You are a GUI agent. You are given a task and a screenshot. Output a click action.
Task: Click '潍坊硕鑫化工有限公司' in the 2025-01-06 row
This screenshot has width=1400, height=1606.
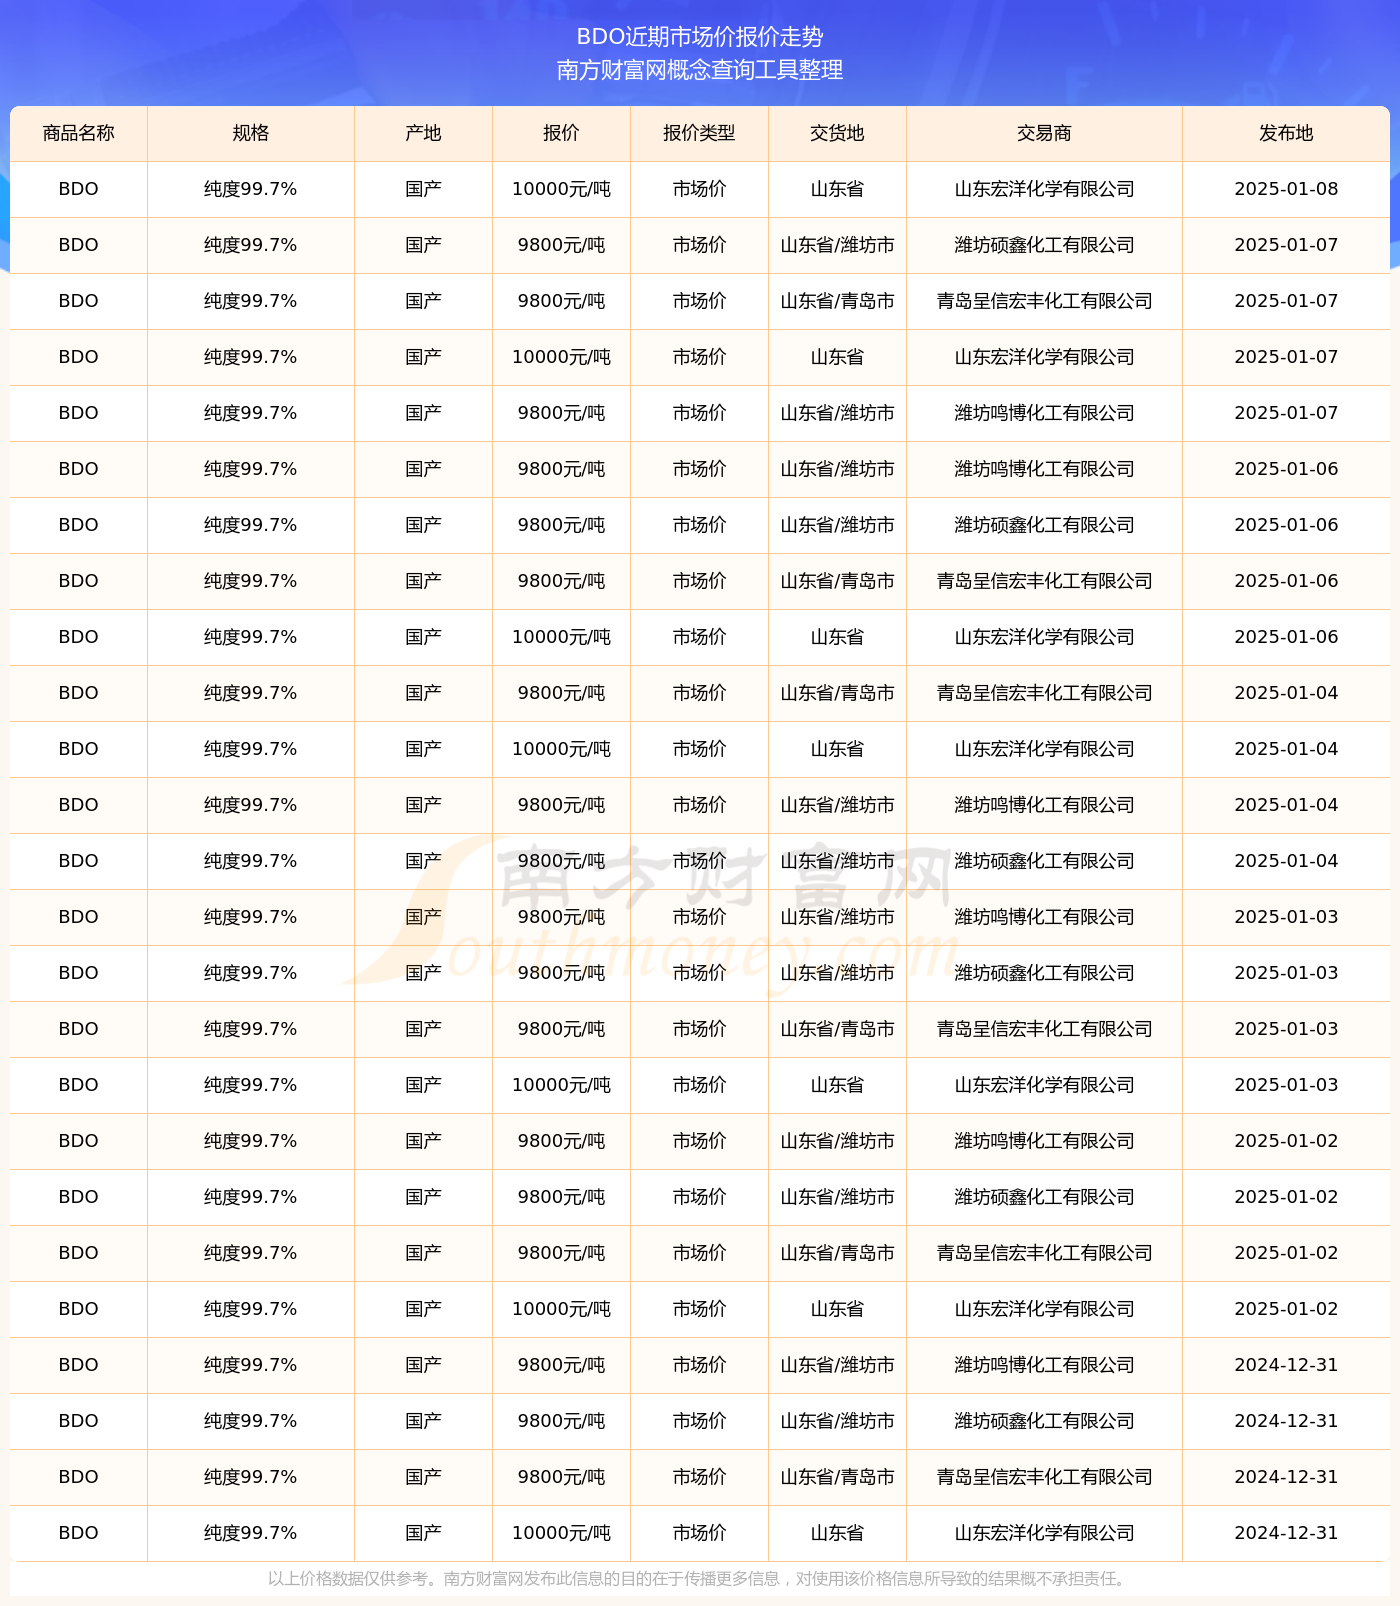[x=1044, y=525]
